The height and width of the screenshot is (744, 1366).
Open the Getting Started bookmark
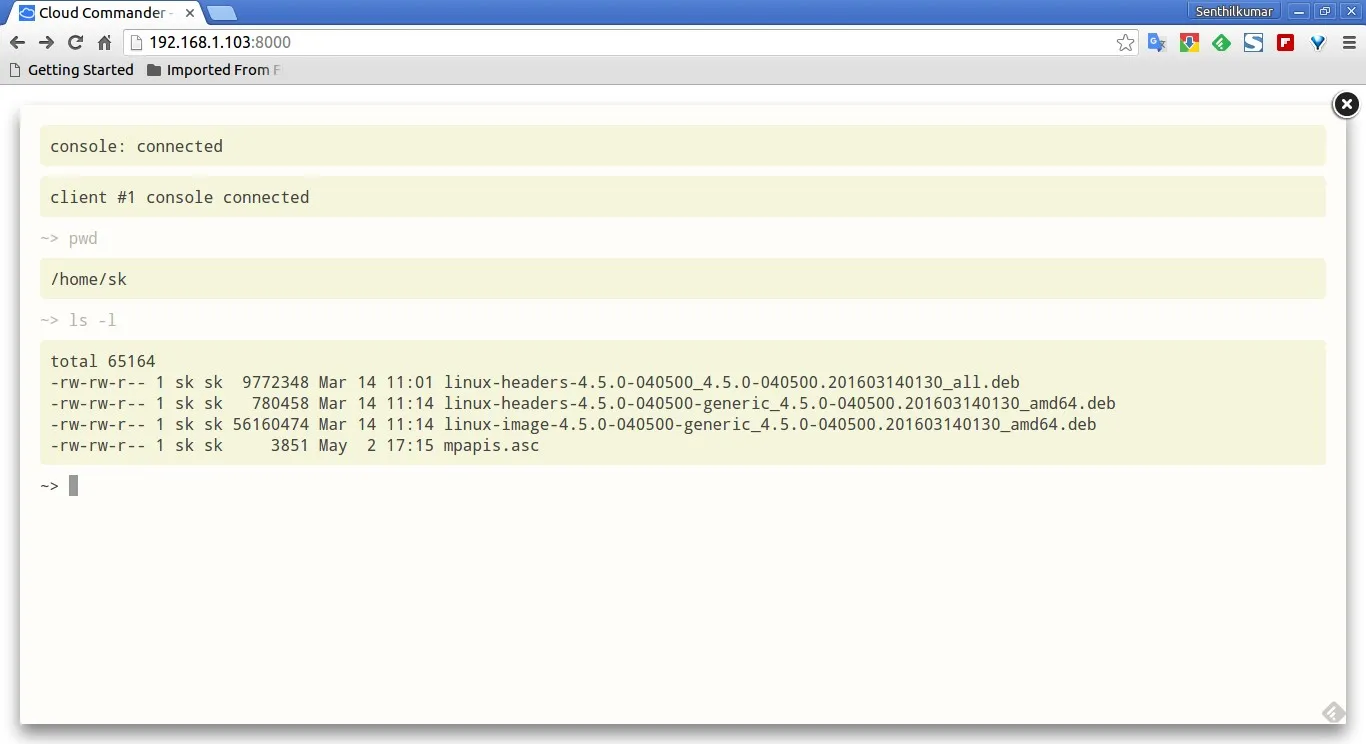[71, 70]
